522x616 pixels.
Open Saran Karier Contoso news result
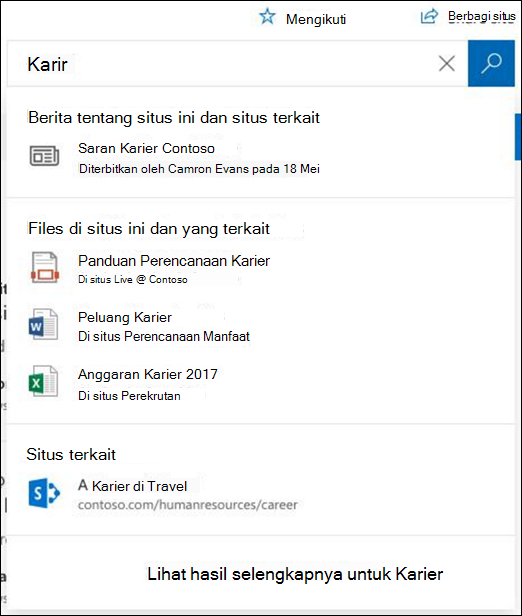[146, 148]
